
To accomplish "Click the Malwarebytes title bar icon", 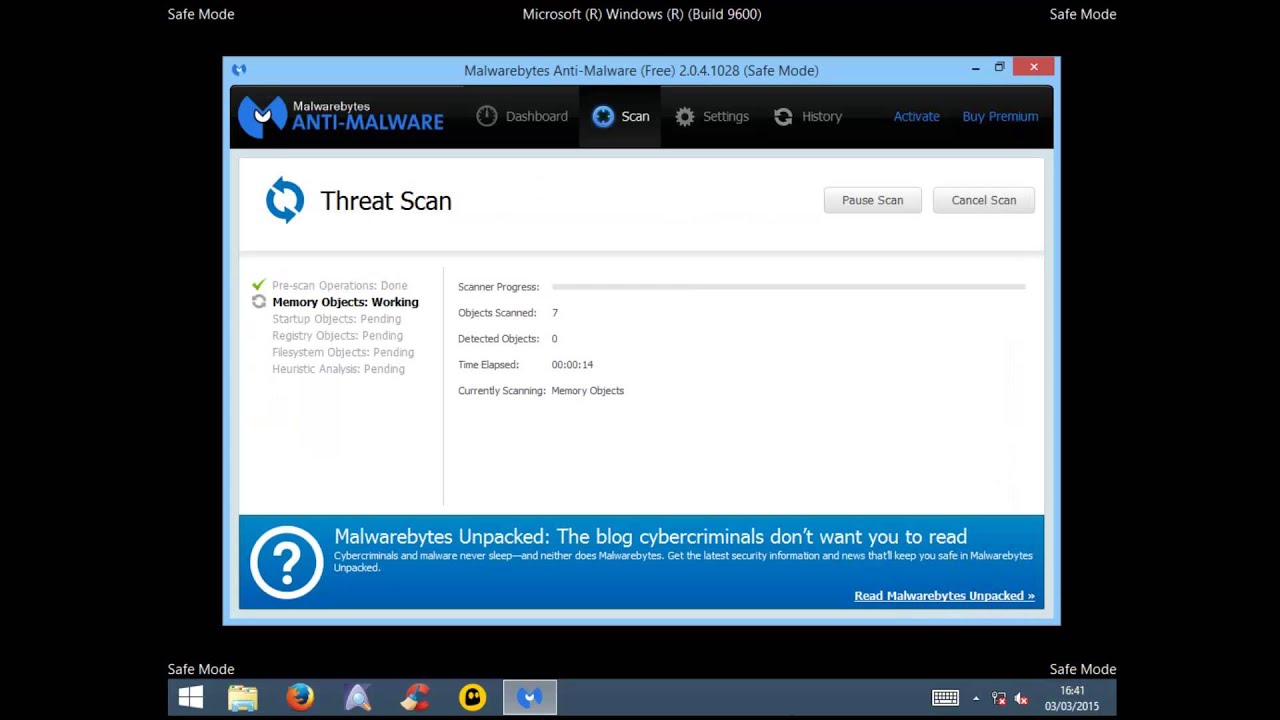I will click(239, 70).
